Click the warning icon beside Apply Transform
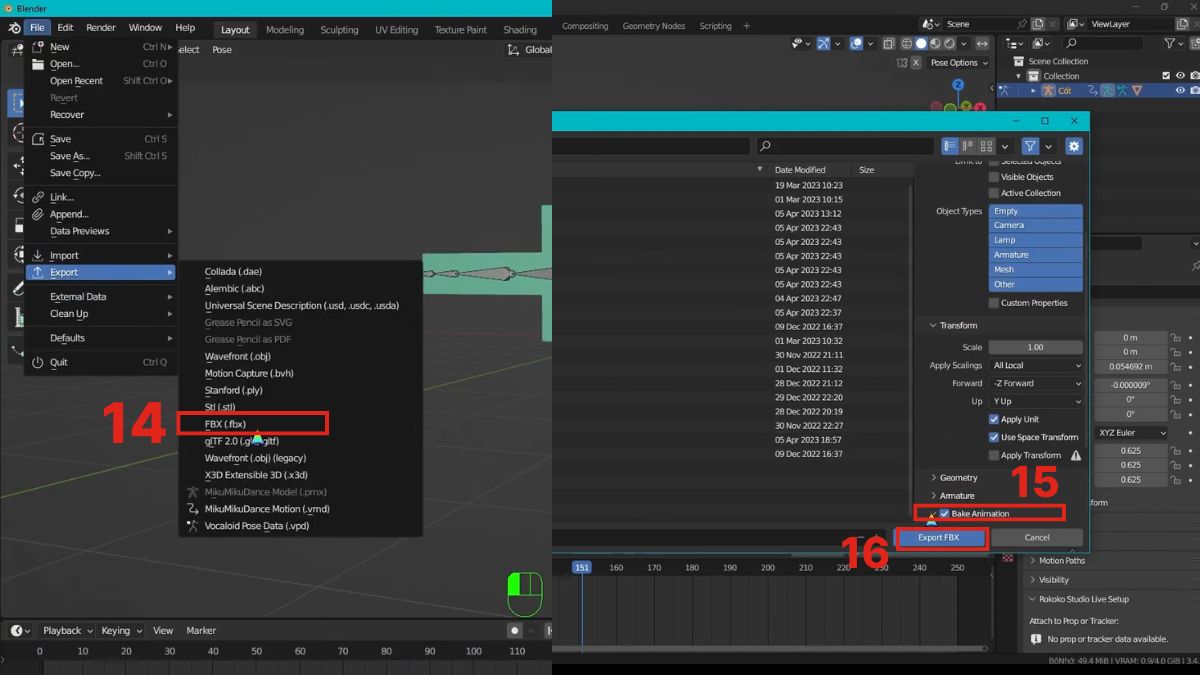Screen dimensions: 1200x675 [x=1076, y=455]
